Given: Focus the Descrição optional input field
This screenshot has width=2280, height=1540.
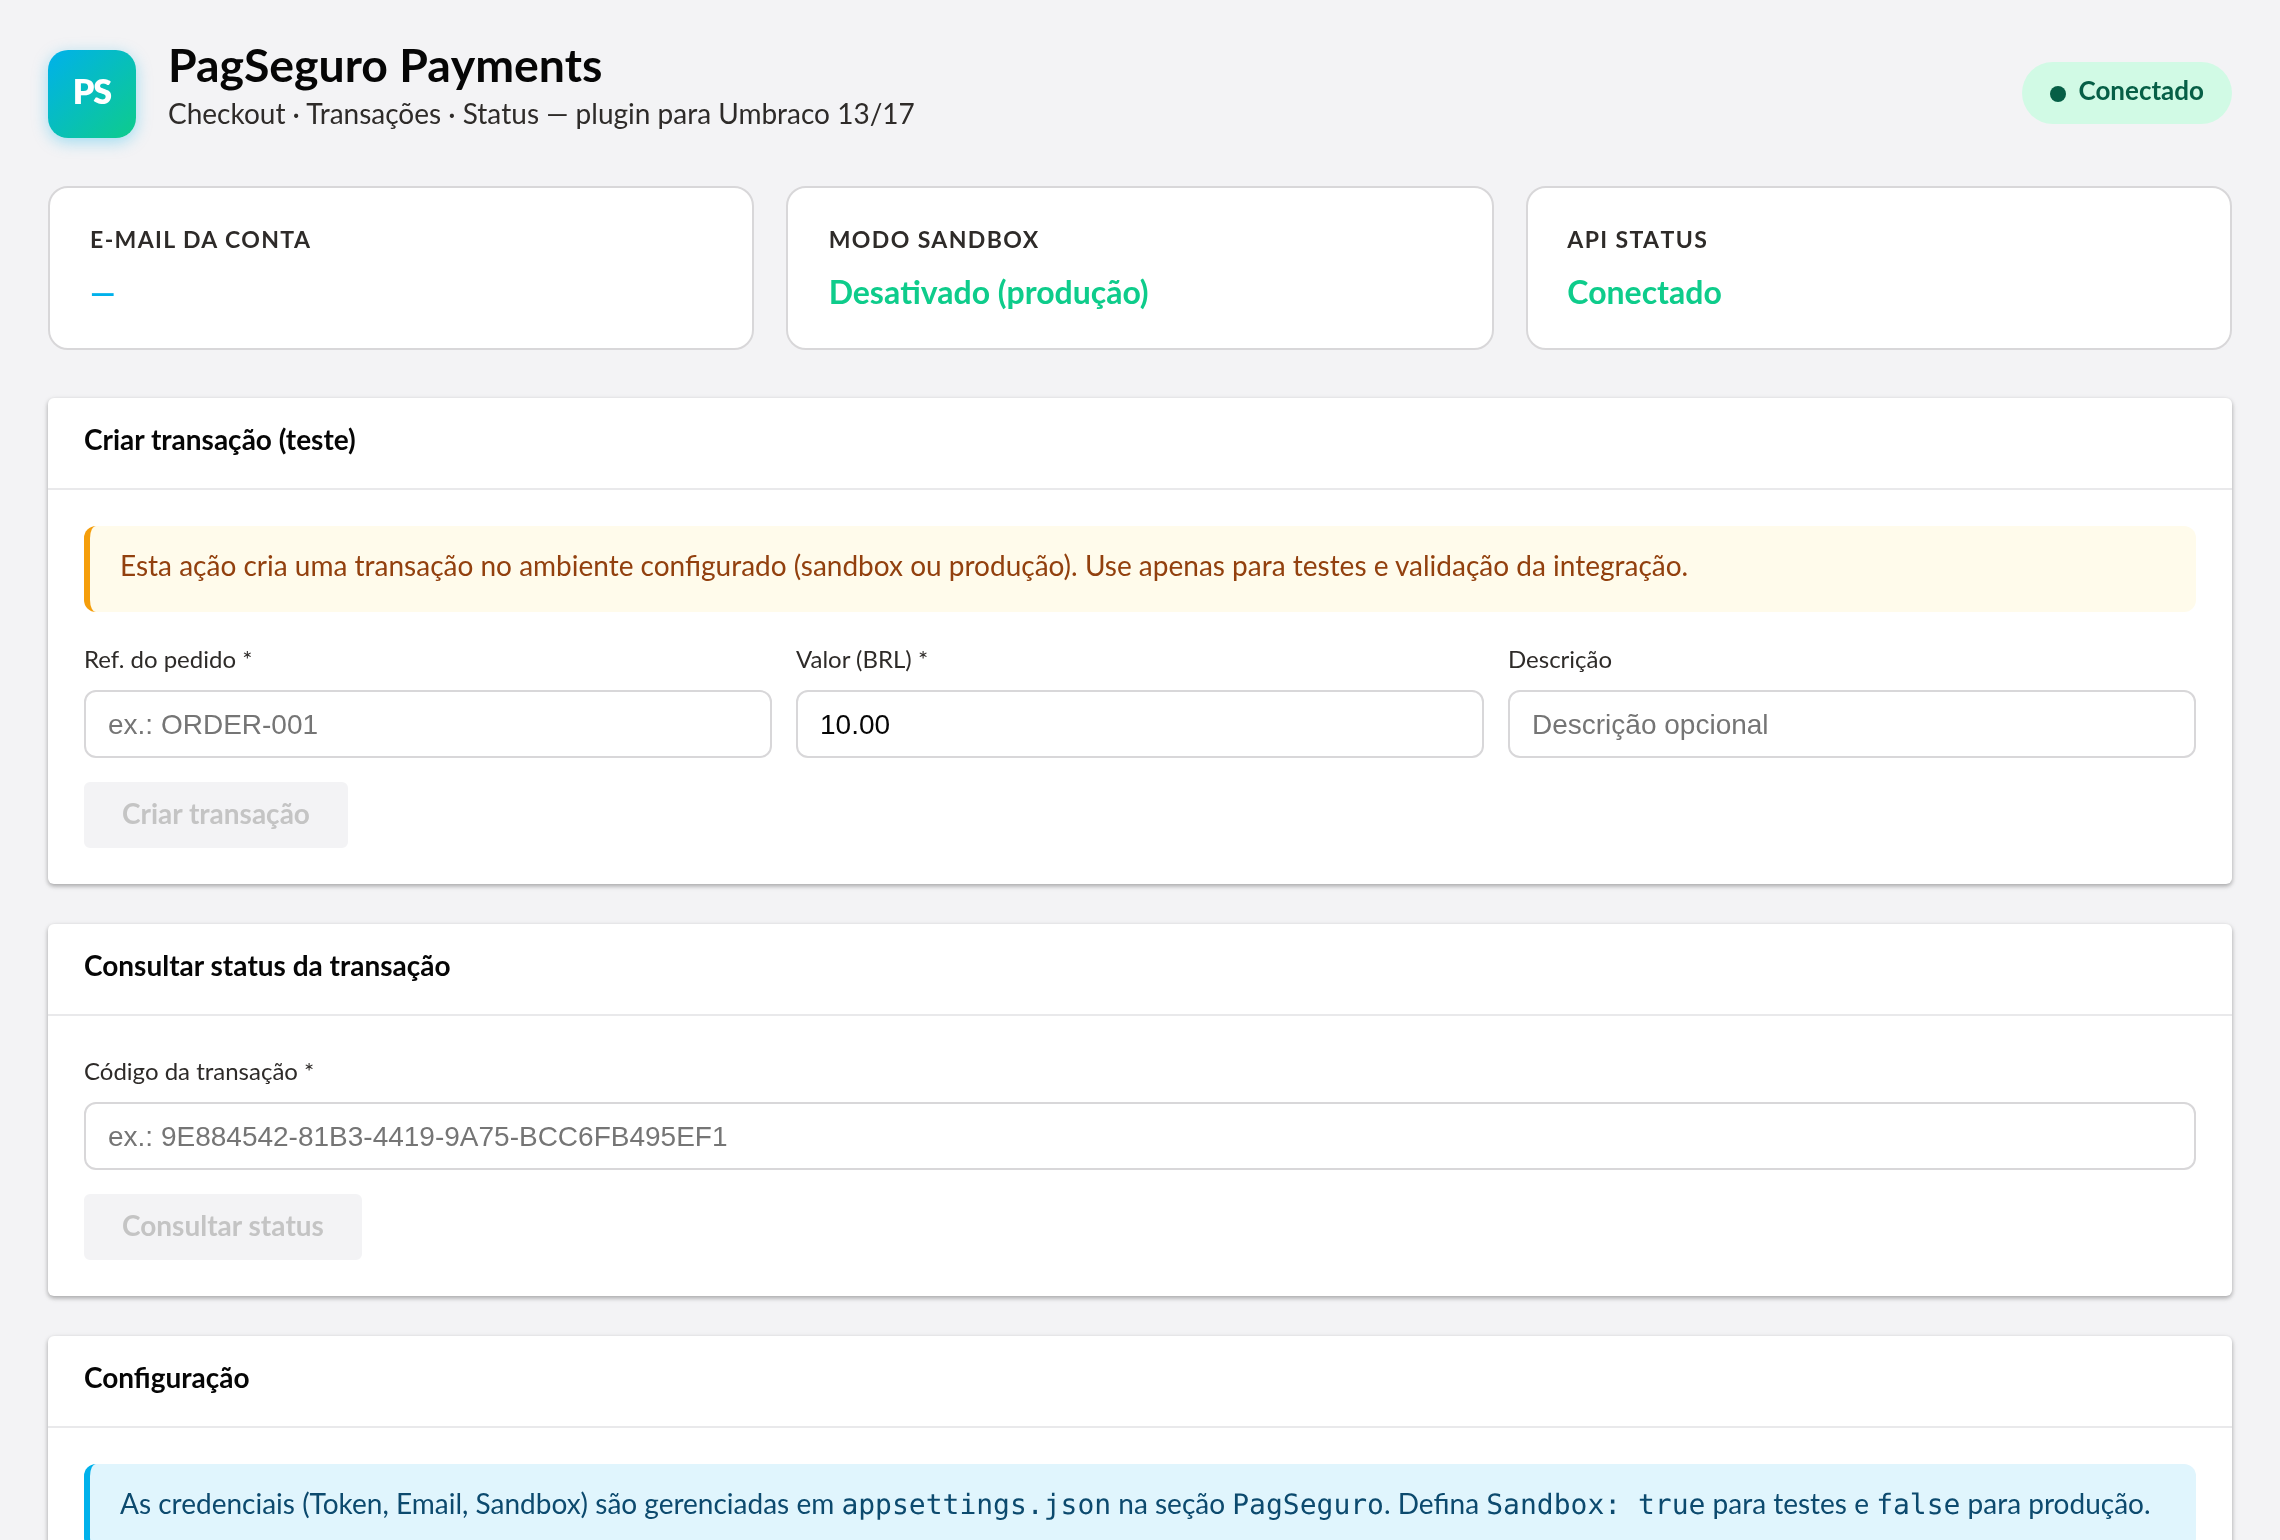Looking at the screenshot, I should (x=1852, y=724).
